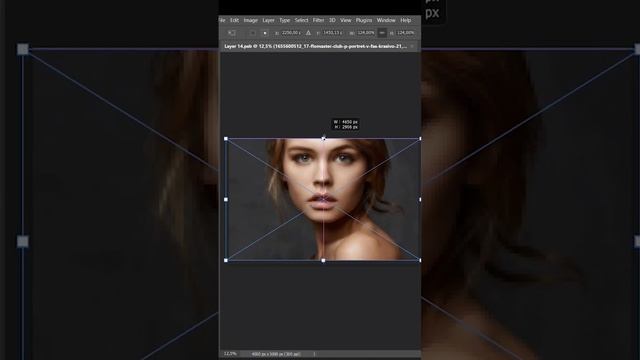Click the reference point locator icon
Viewport: 640px width, 360px height.
pos(265,33)
